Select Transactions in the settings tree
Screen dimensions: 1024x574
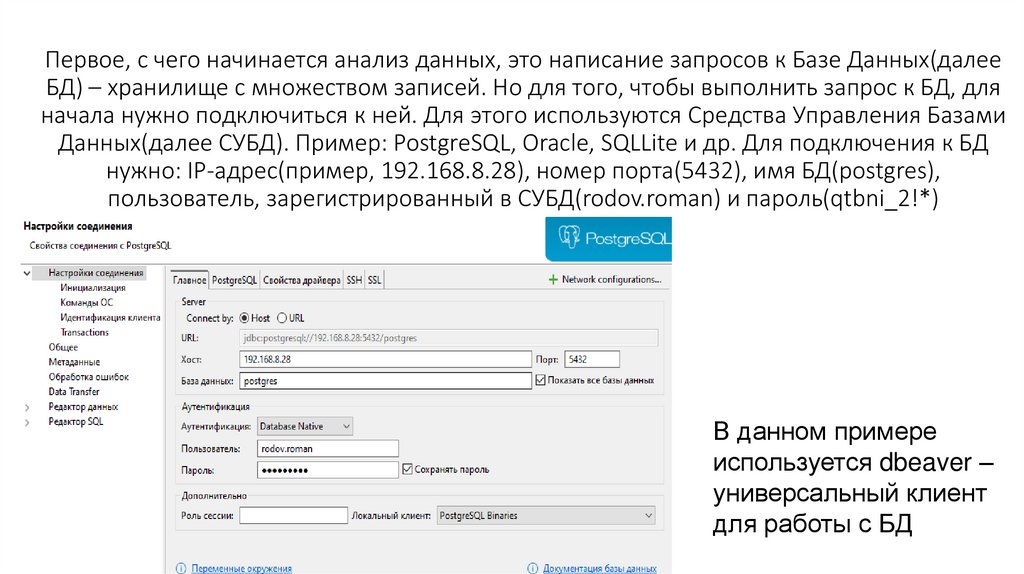pos(84,332)
